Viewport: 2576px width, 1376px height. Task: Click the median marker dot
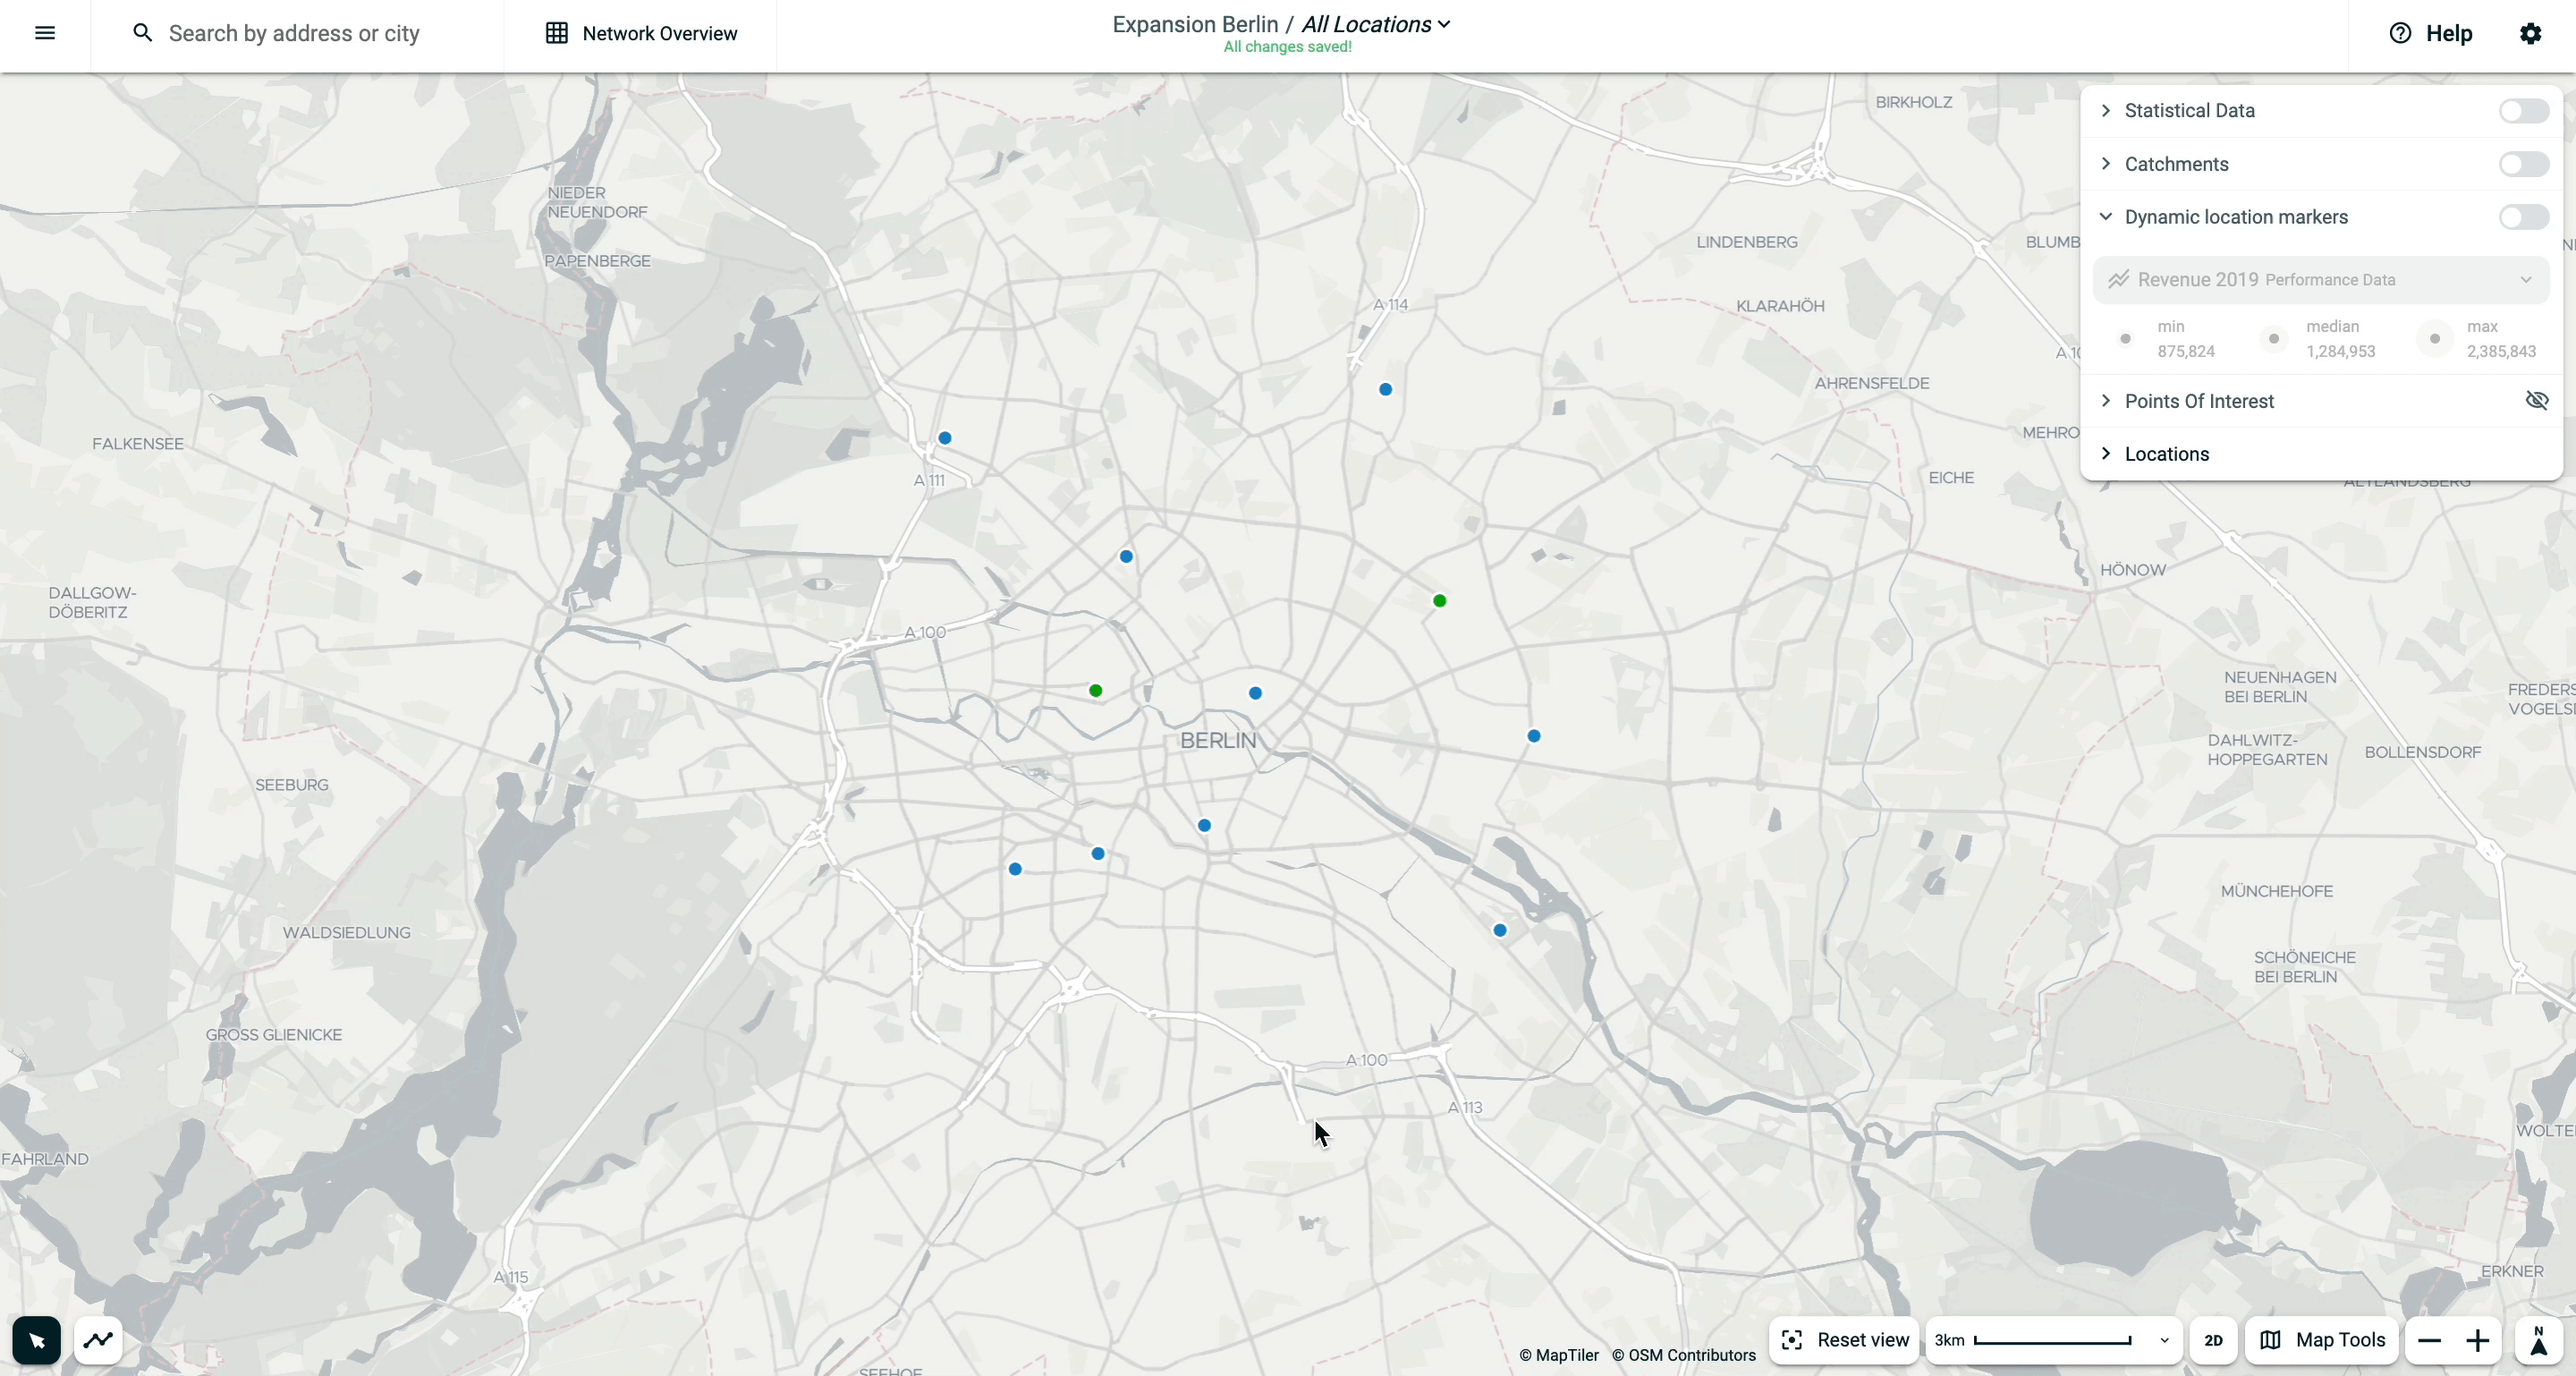pos(2273,339)
